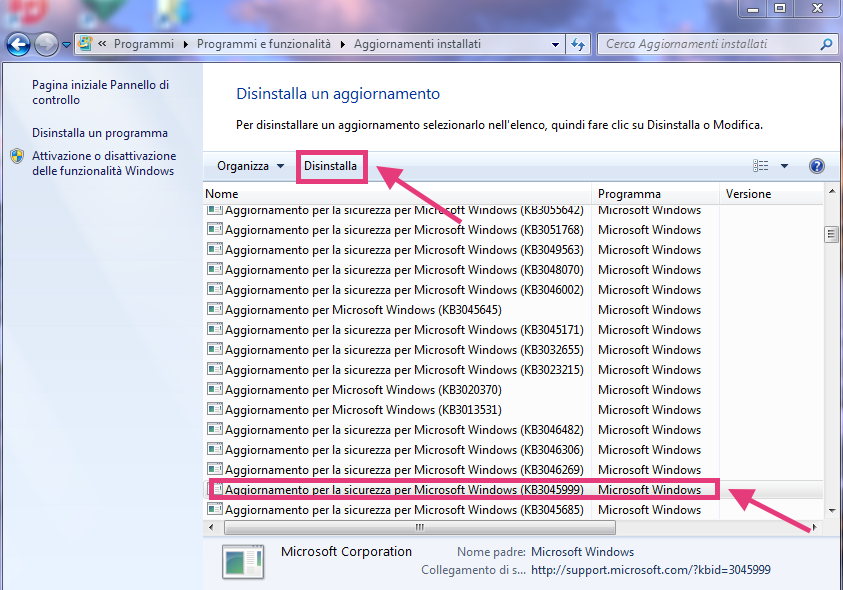
Task: Click the icon of update KB3051768
Action: coord(215,229)
